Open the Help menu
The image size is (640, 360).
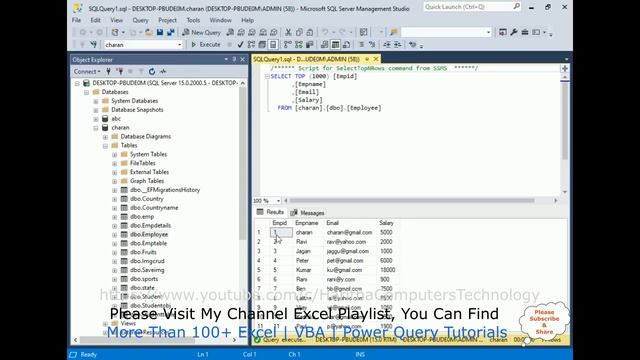click(x=247, y=20)
